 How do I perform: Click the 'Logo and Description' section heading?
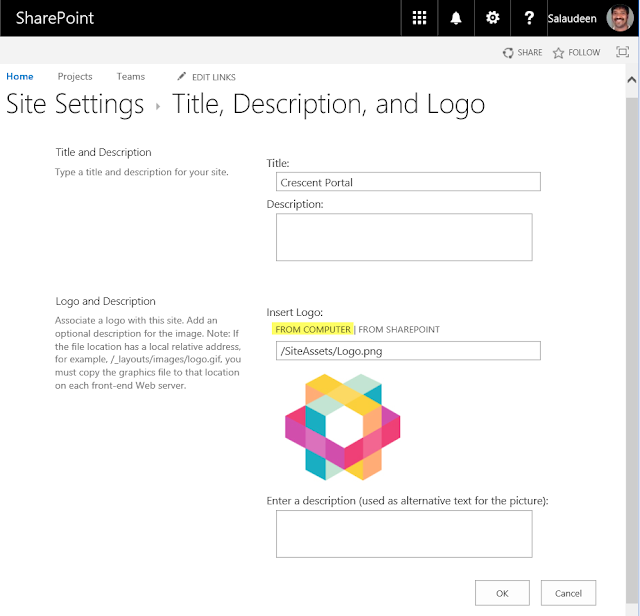(x=105, y=301)
